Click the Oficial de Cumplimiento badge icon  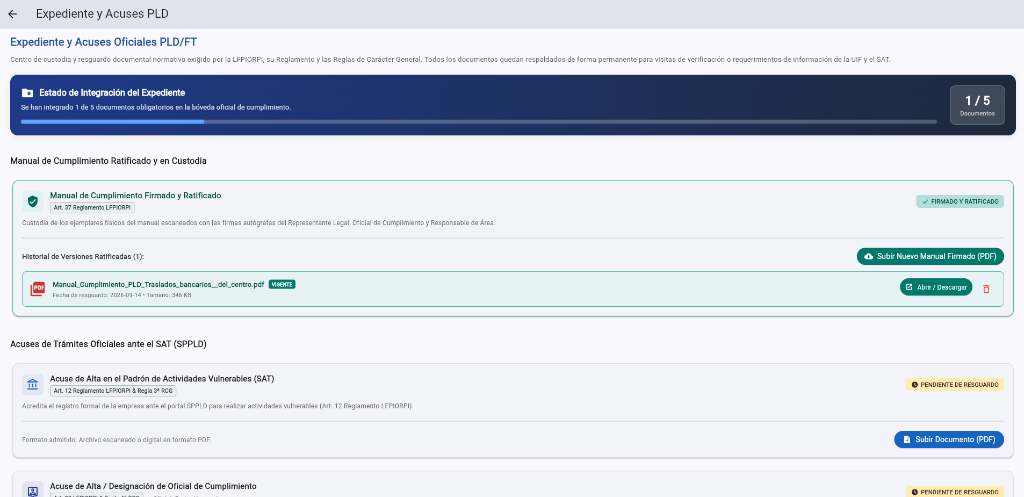pyautogui.click(x=33, y=490)
